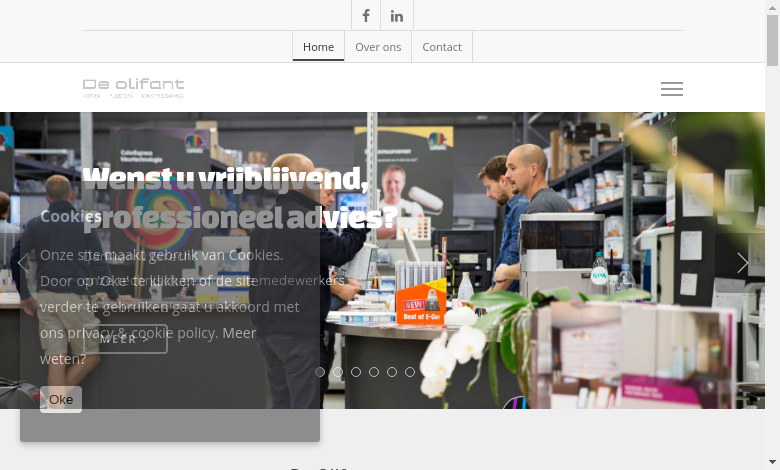Accept cookies with the Oke button
This screenshot has height=470, width=780.
click(61, 399)
